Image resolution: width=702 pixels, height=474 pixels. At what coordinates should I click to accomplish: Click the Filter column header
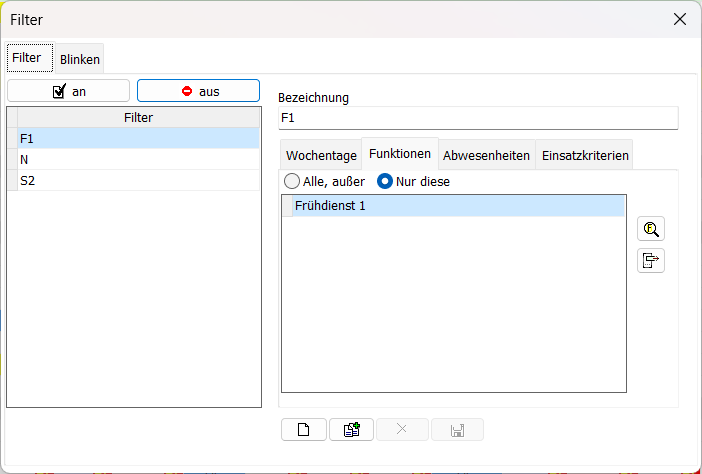coord(138,118)
